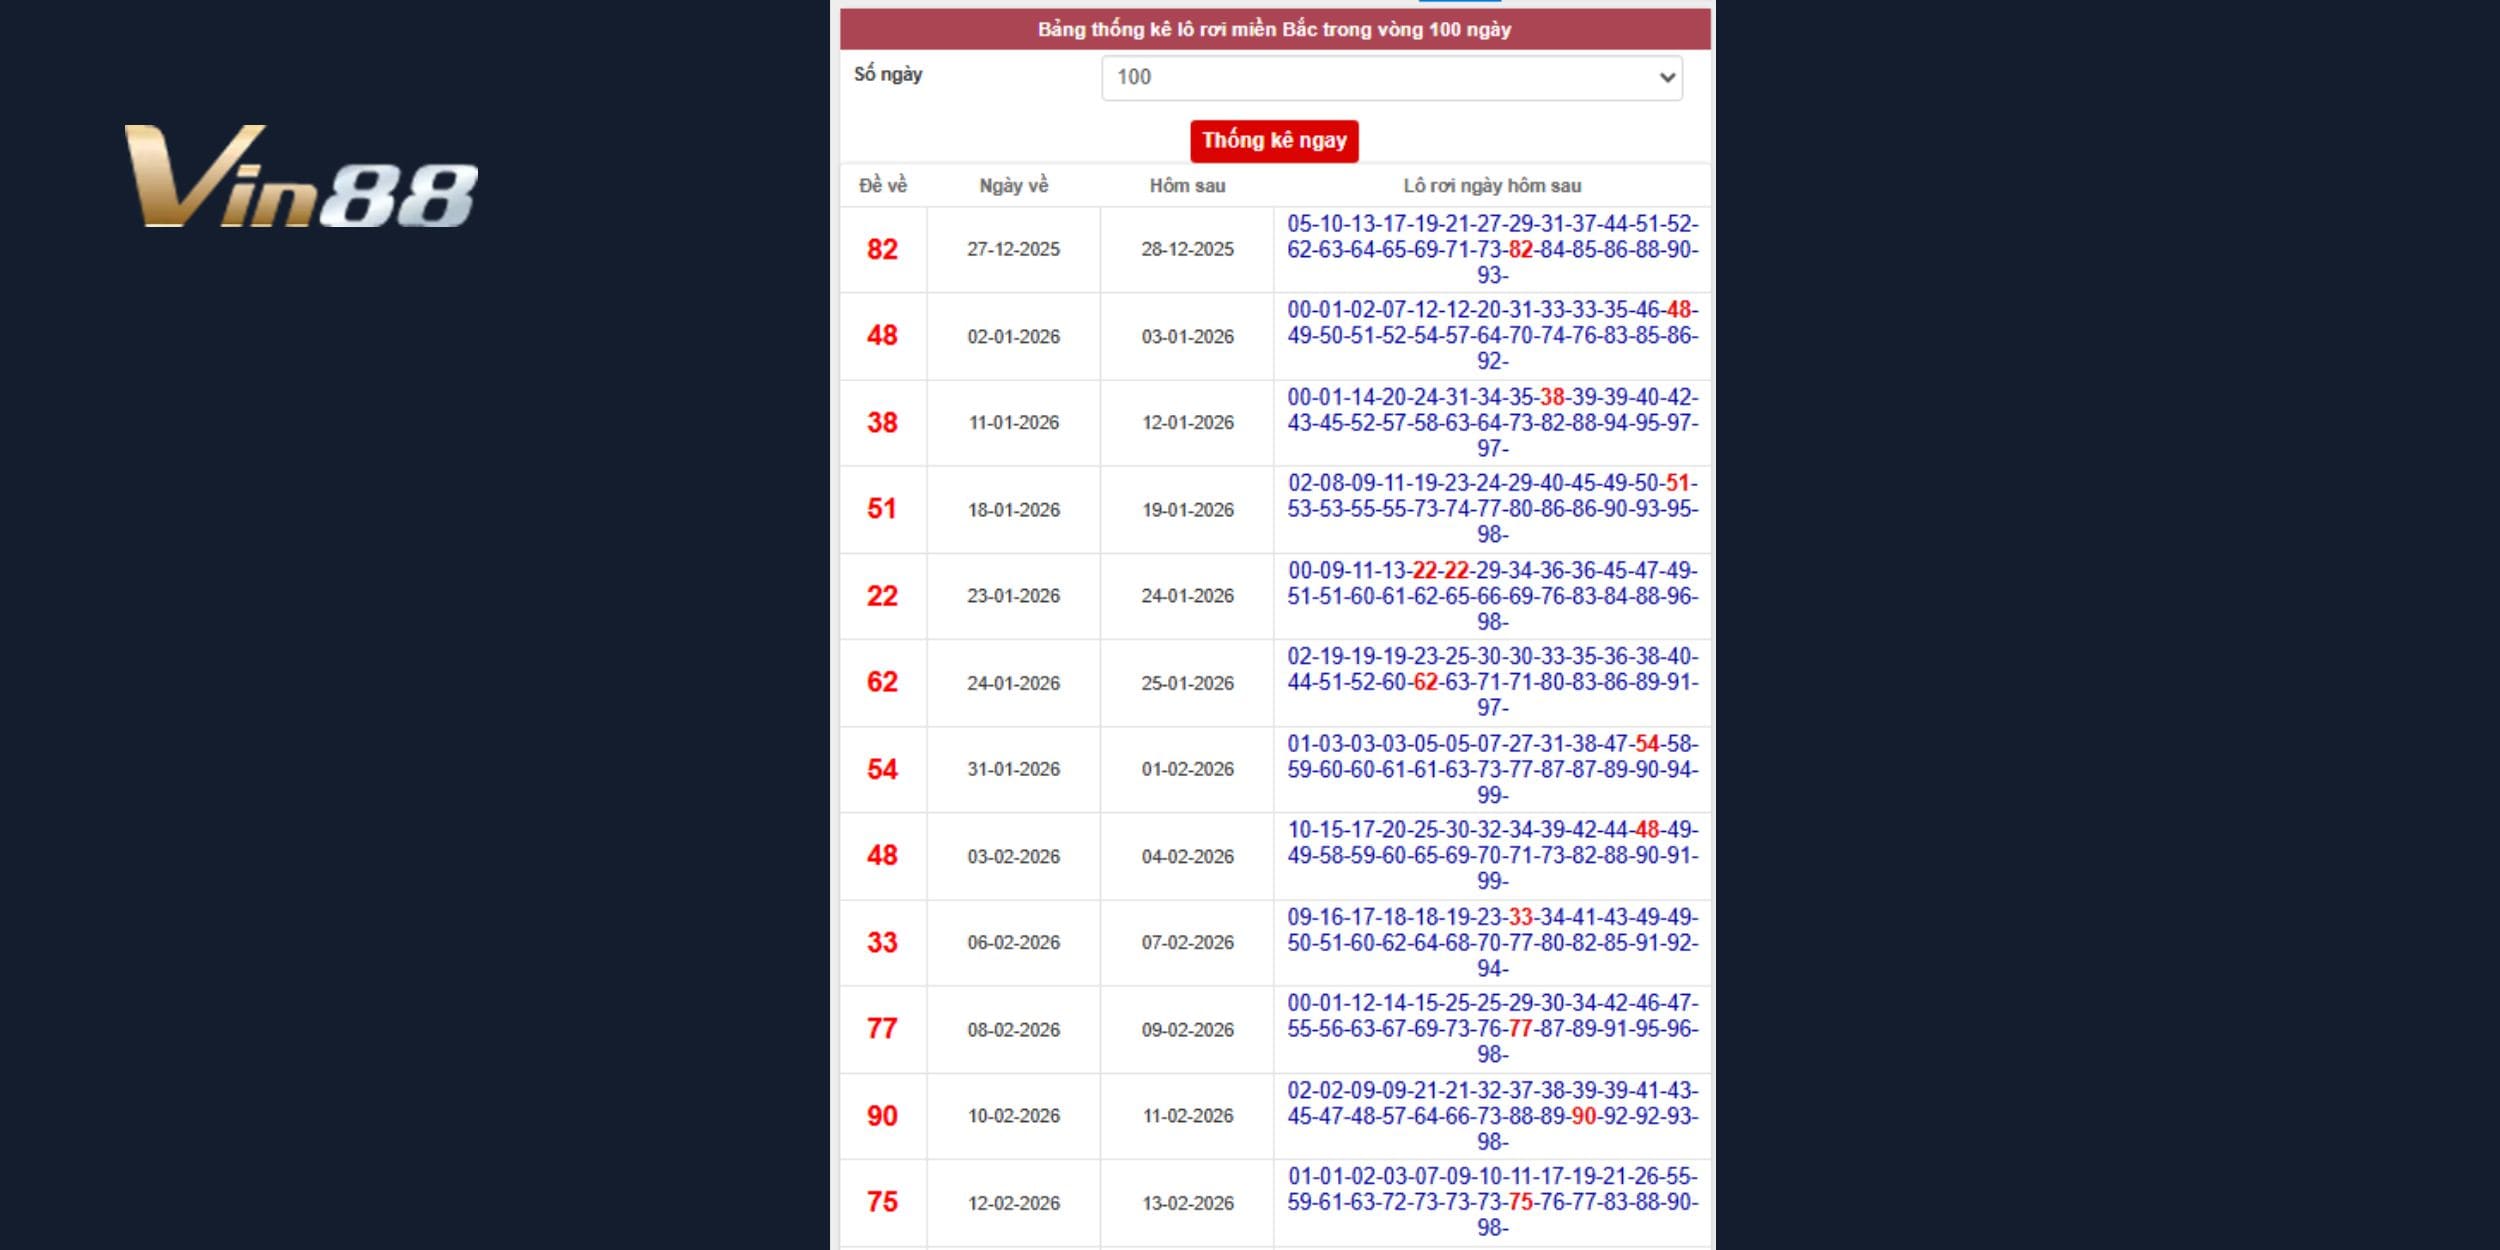The width and height of the screenshot is (2500, 1250).
Task: Click the date 27-12-2025 in Ngày về
Action: tap(1013, 250)
